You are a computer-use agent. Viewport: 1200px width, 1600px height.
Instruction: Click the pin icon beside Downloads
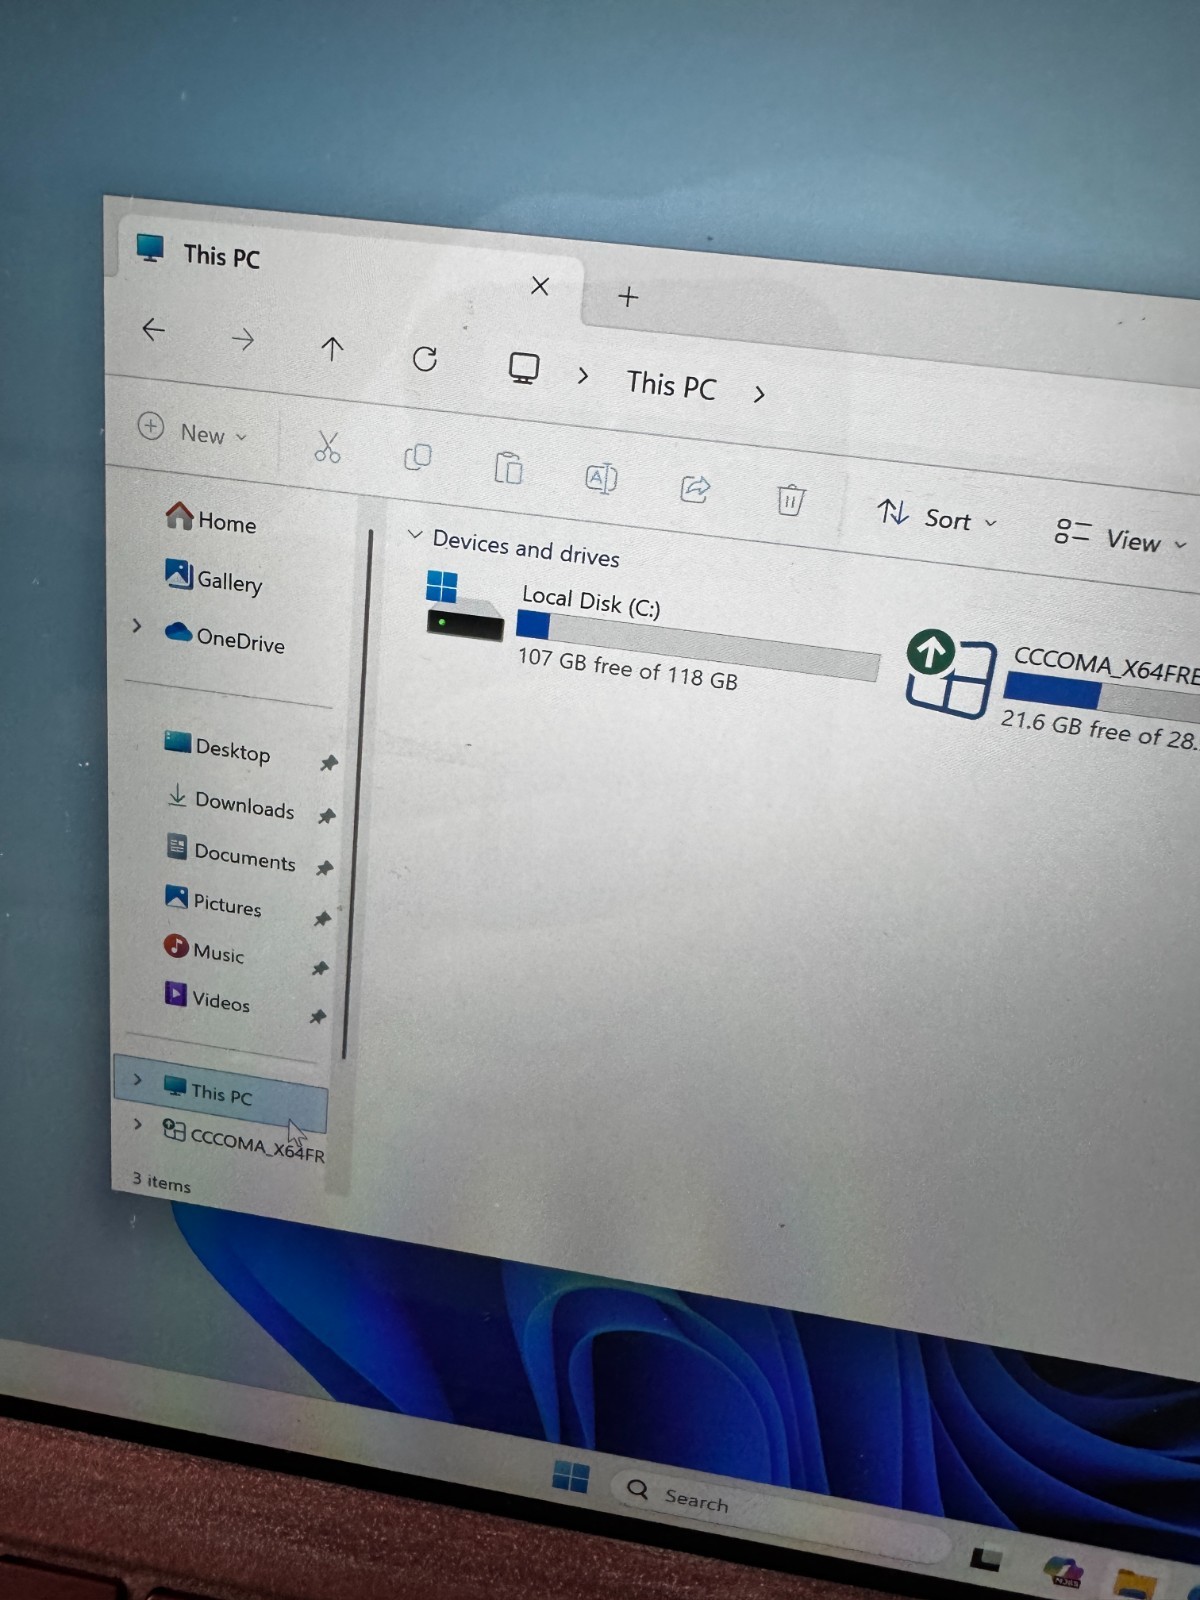click(326, 816)
